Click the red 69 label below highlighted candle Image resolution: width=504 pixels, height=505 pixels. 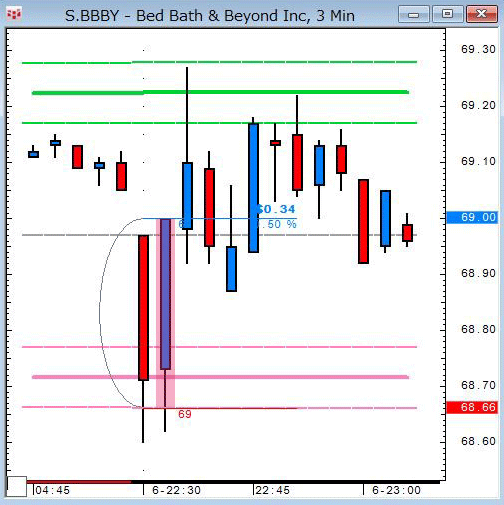pyautogui.click(x=185, y=414)
